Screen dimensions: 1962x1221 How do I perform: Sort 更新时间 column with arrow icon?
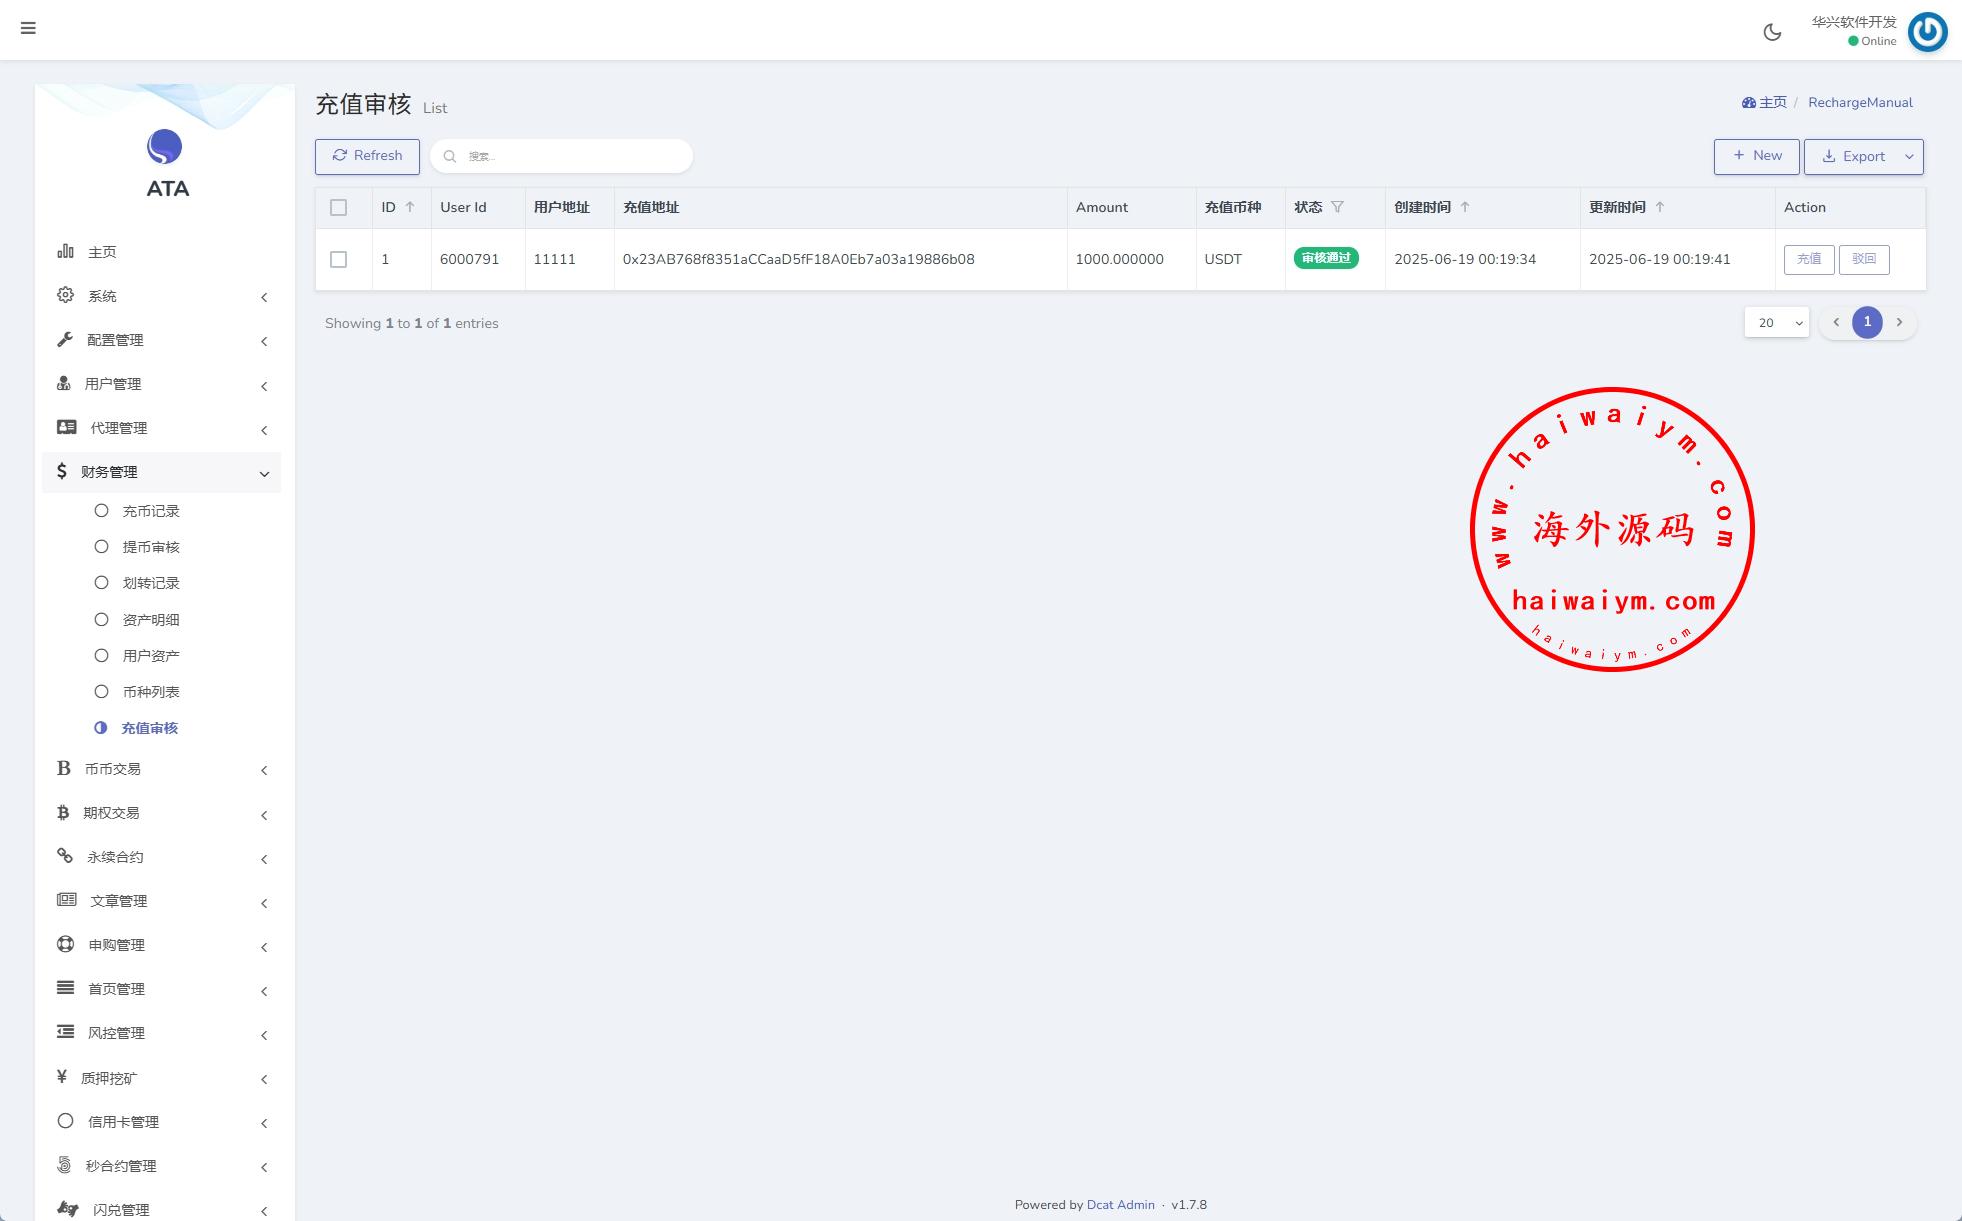coord(1660,207)
